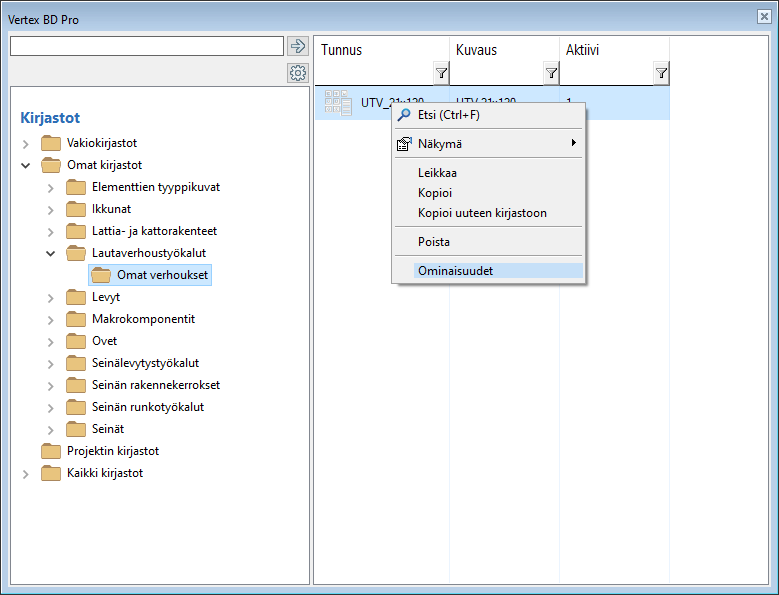Select the UTV_21x120 row icon
The image size is (779, 595).
[x=338, y=102]
